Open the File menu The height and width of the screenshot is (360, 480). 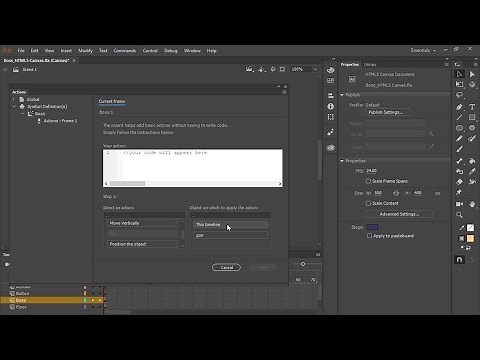(x=21, y=51)
